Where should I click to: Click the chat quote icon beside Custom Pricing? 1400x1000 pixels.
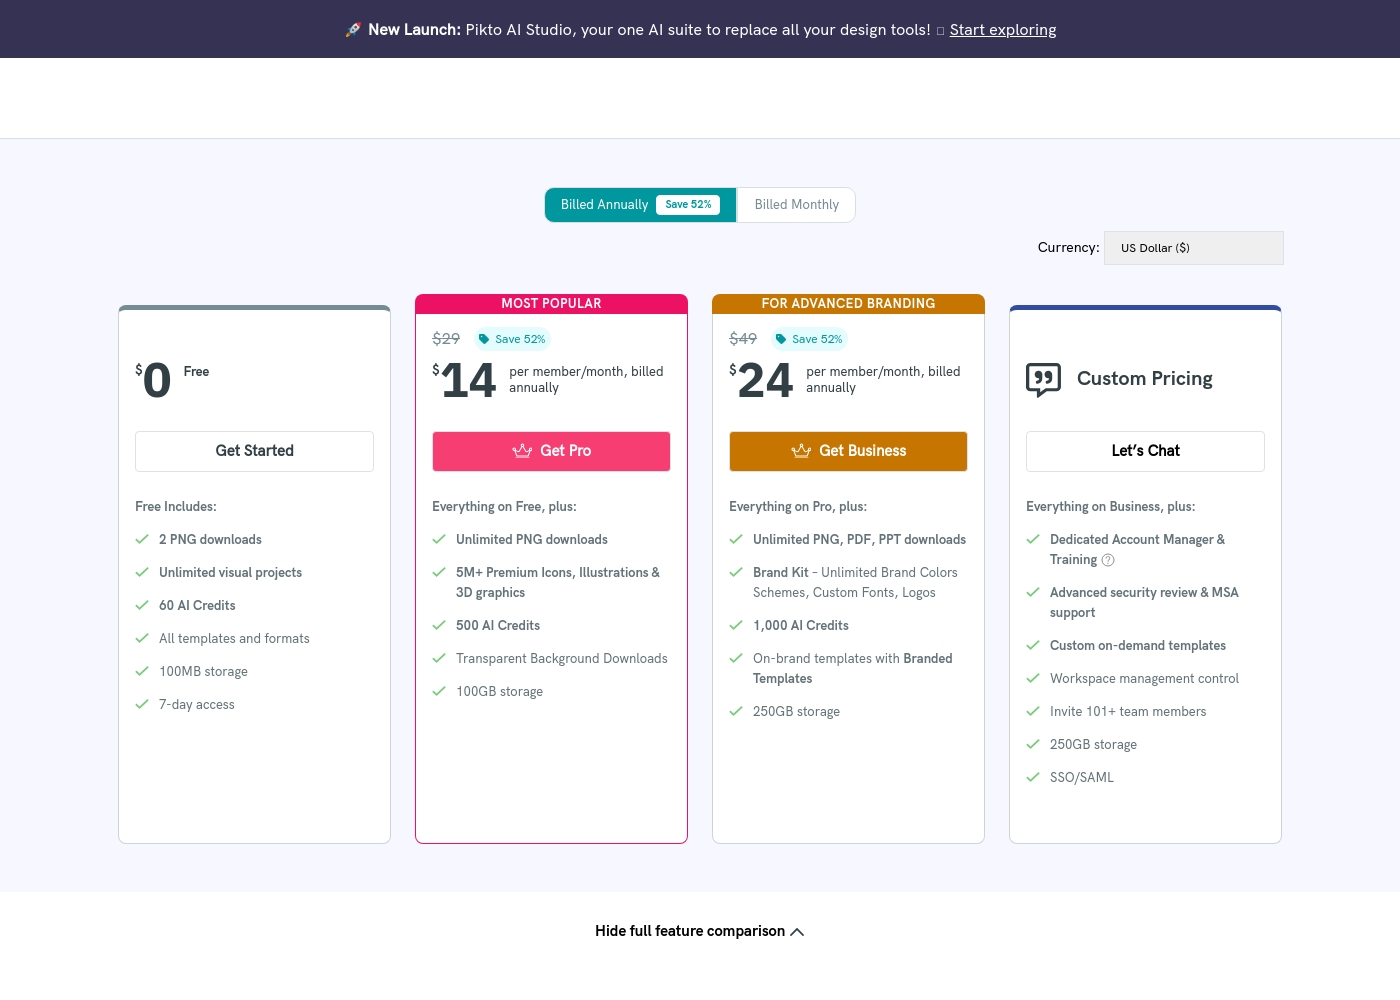pos(1043,380)
